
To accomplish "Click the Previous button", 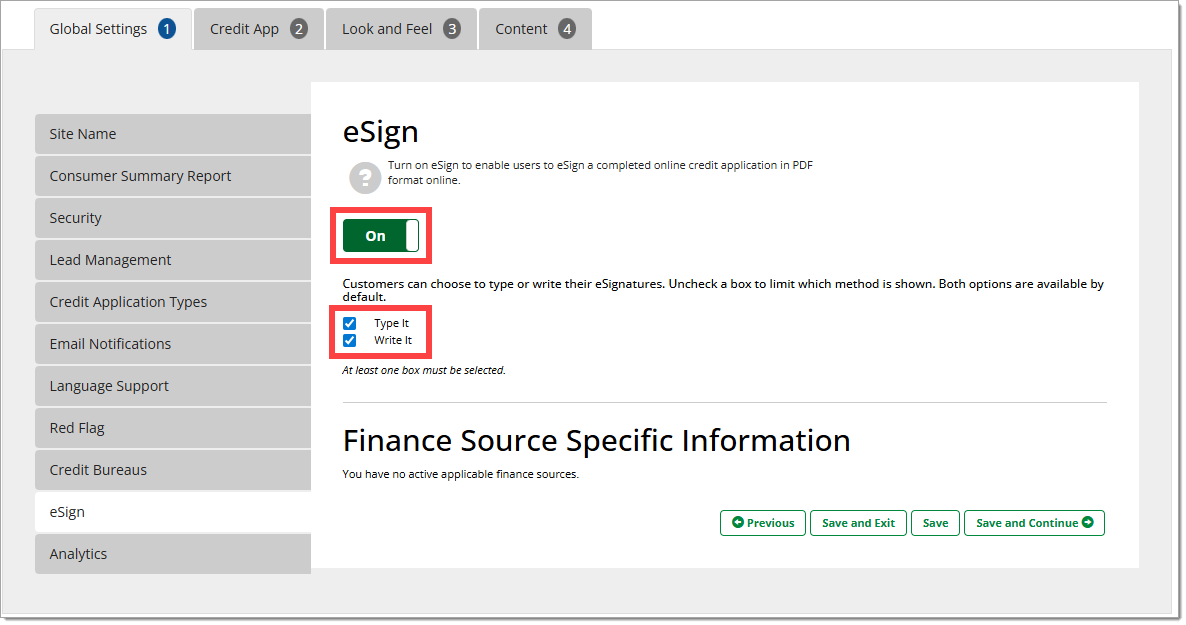I will 762,523.
